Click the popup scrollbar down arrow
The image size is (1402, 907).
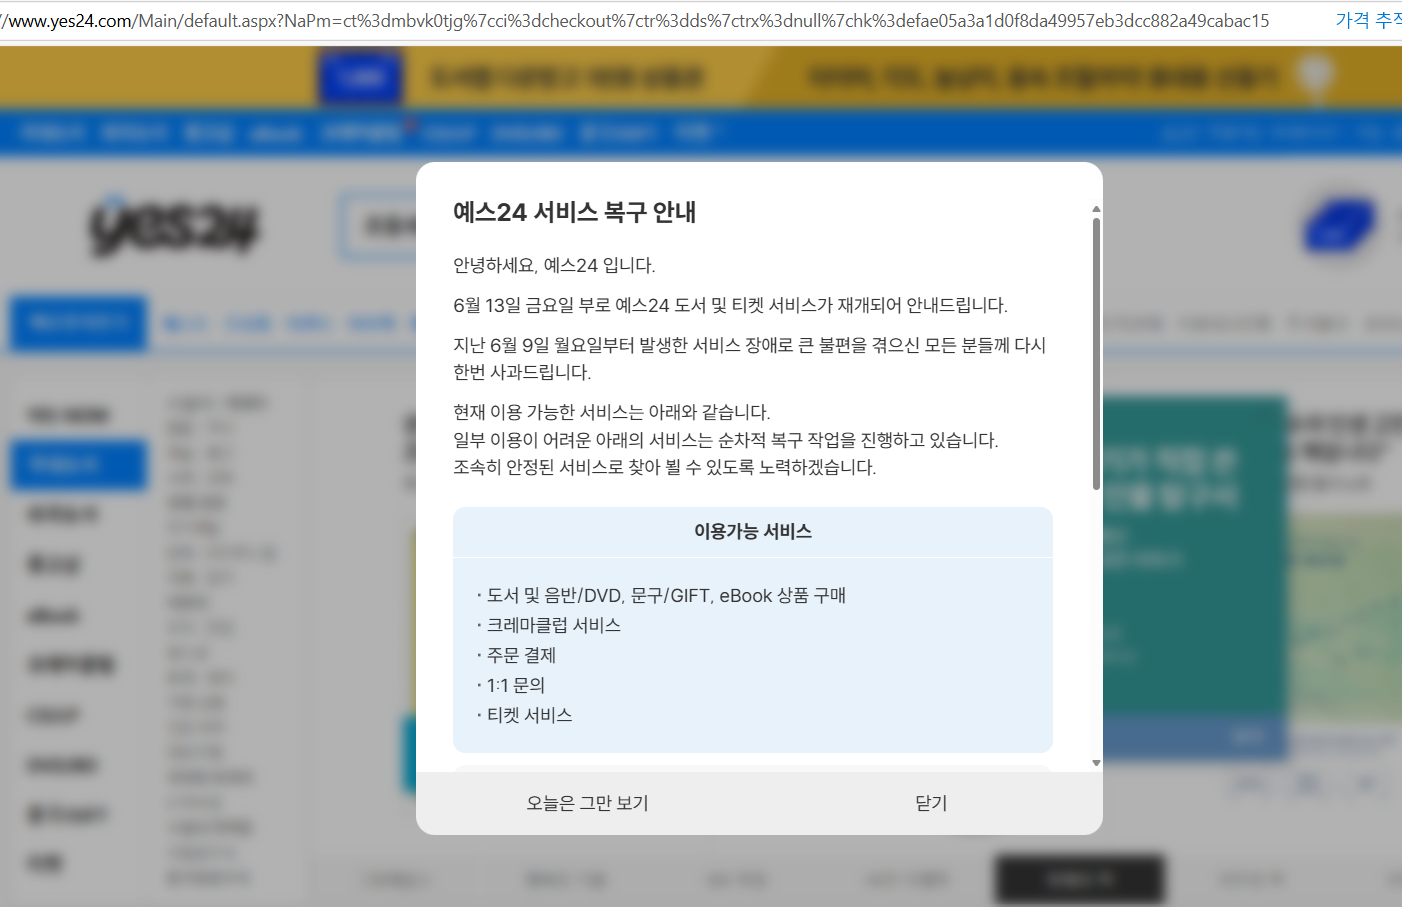coord(1096,762)
